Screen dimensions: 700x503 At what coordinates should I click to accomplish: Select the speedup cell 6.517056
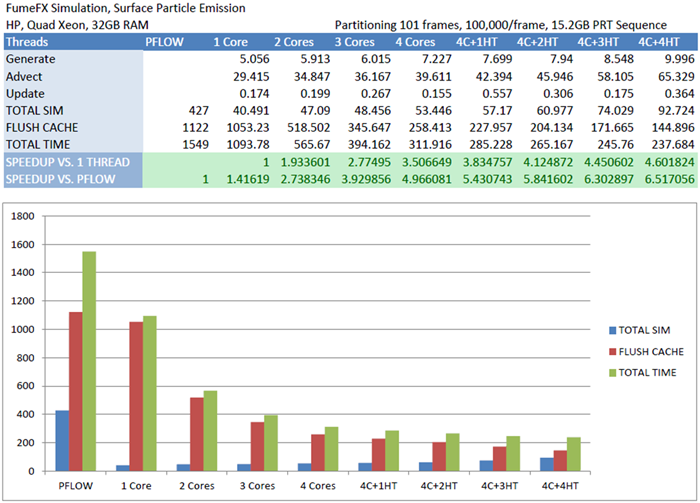[670, 179]
